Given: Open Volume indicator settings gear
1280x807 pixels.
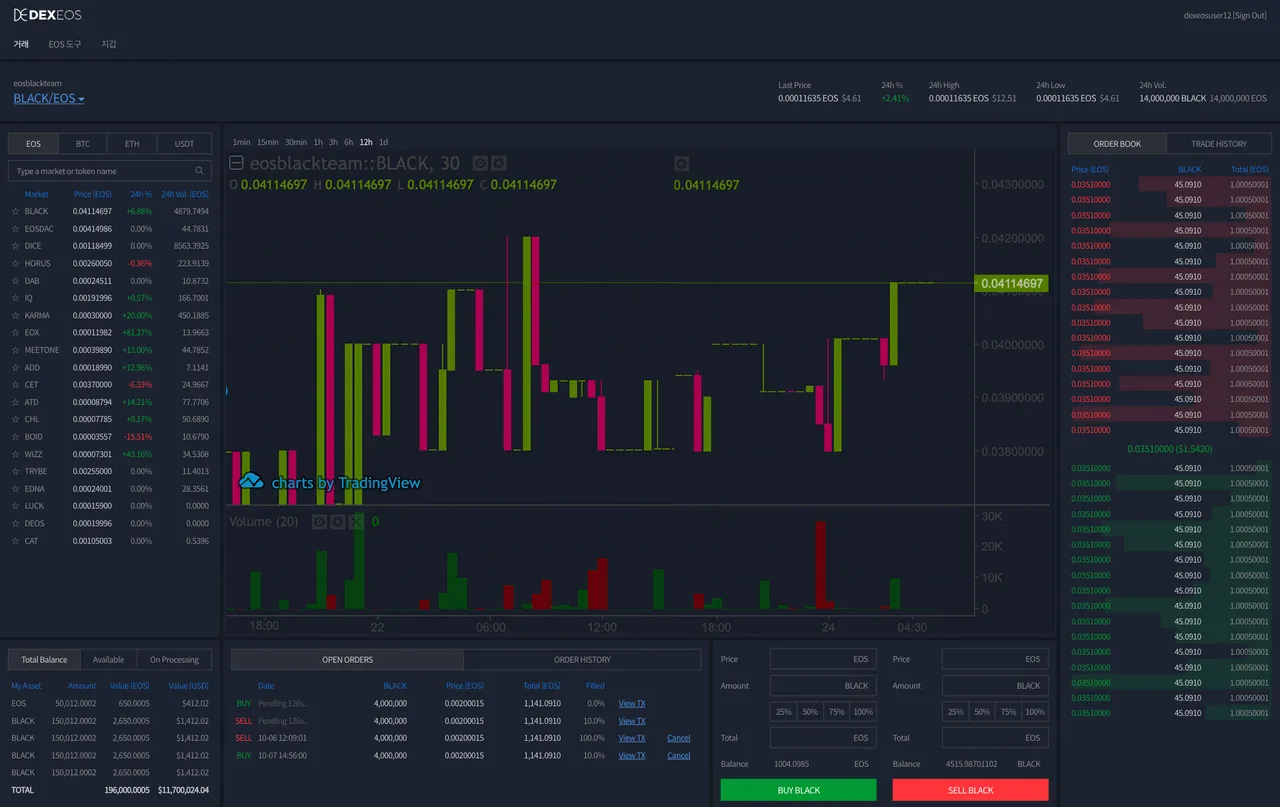Looking at the screenshot, I should pos(337,522).
